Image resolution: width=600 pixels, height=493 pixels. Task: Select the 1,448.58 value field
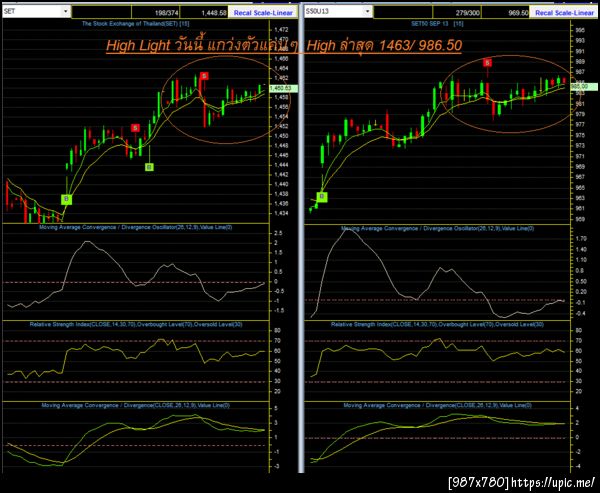tap(204, 13)
